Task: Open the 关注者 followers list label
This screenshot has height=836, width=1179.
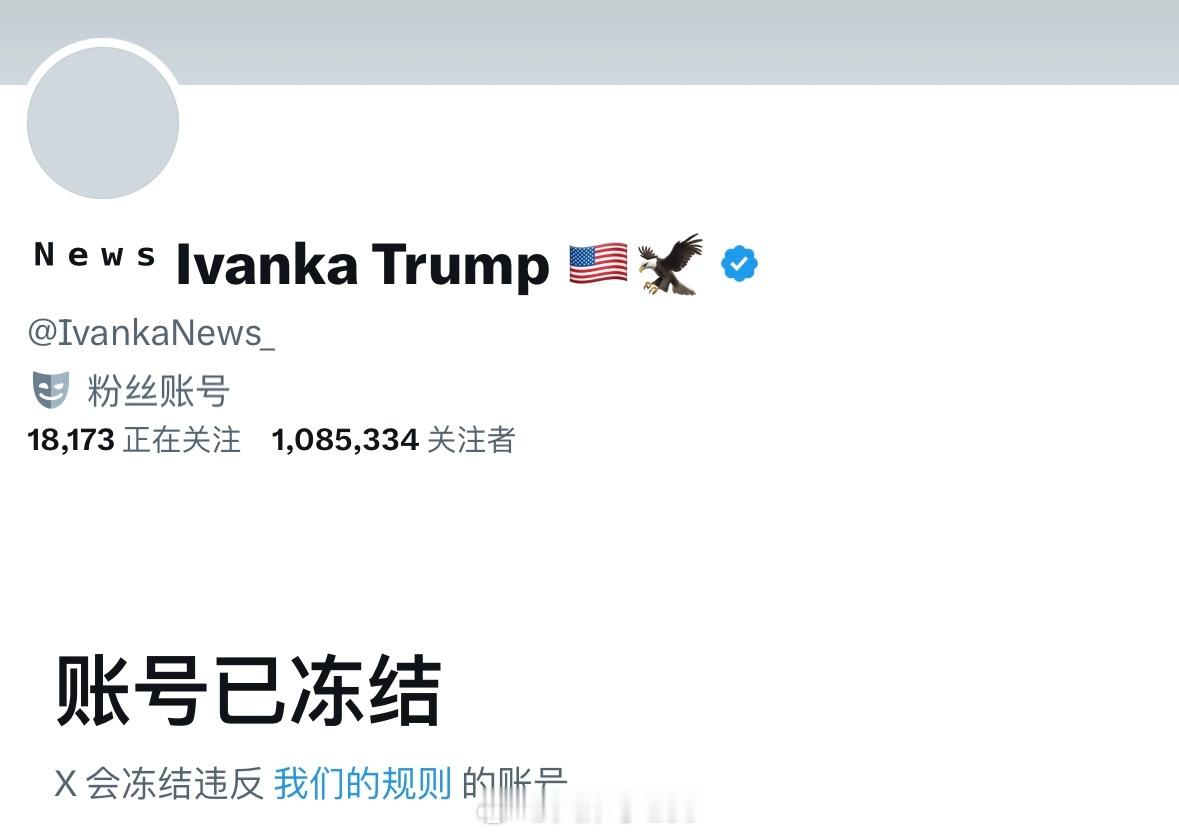Action: point(471,441)
